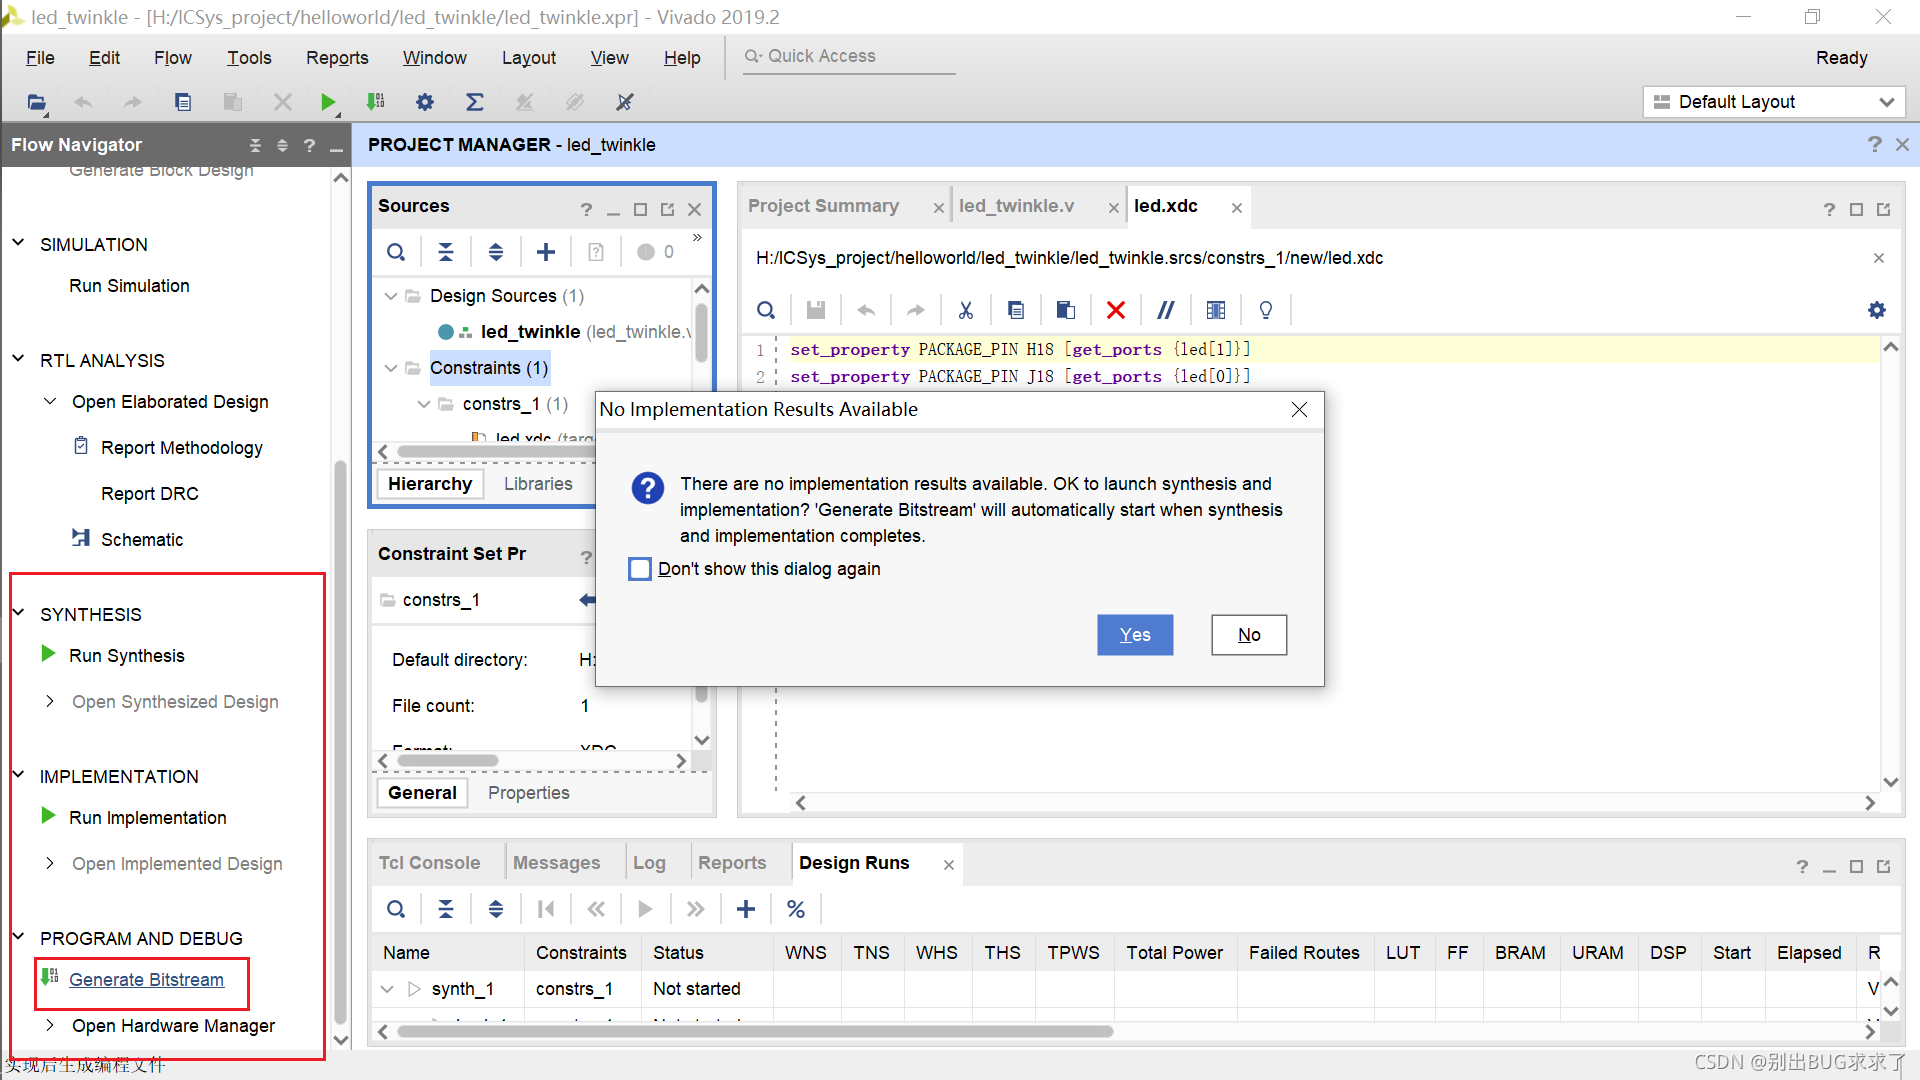The width and height of the screenshot is (1920, 1080).
Task: Open Settings gear in main toolbar
Action: pos(425,102)
